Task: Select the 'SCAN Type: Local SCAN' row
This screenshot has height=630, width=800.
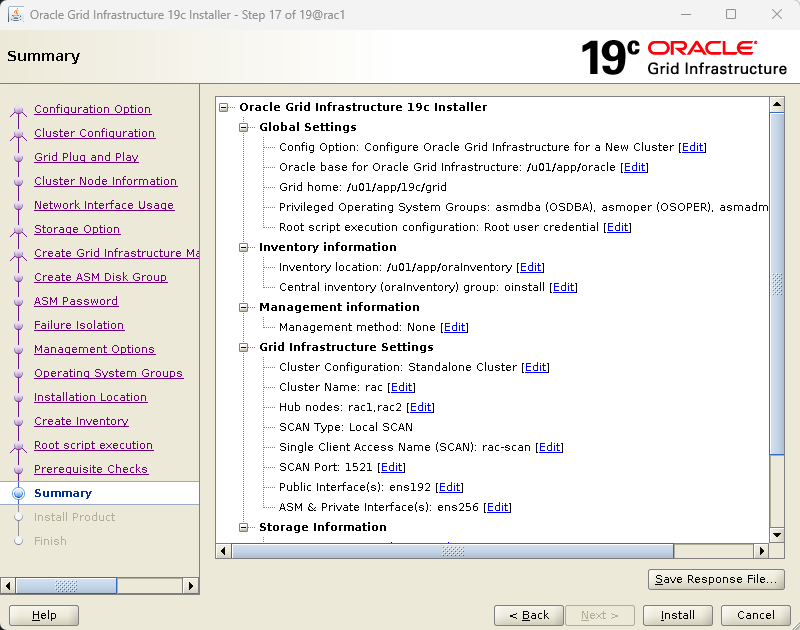Action: (346, 427)
